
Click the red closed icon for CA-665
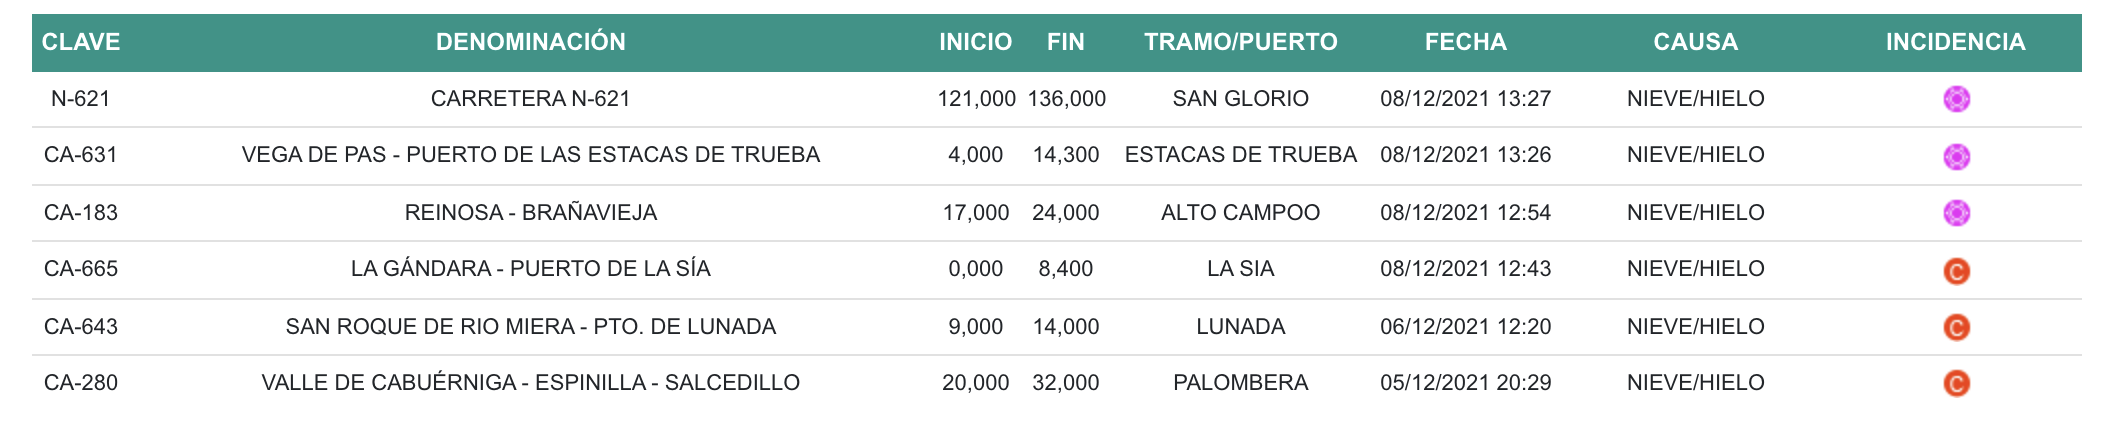(1956, 270)
